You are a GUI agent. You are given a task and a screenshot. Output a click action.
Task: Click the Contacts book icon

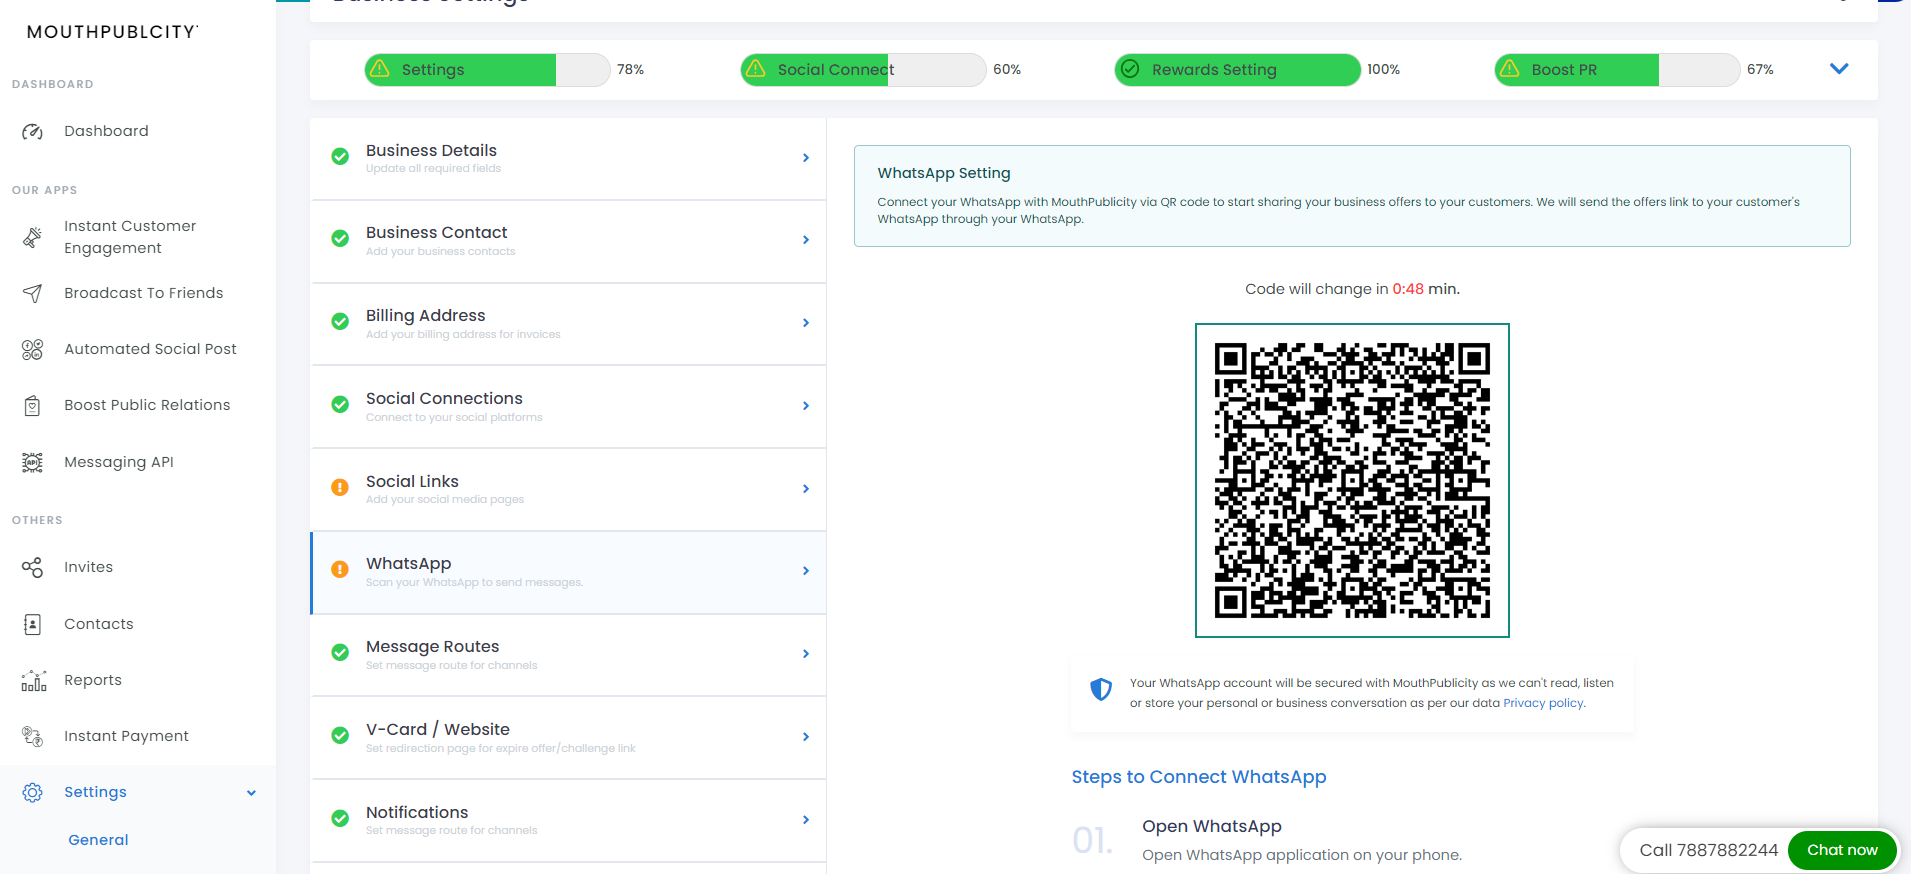click(32, 624)
